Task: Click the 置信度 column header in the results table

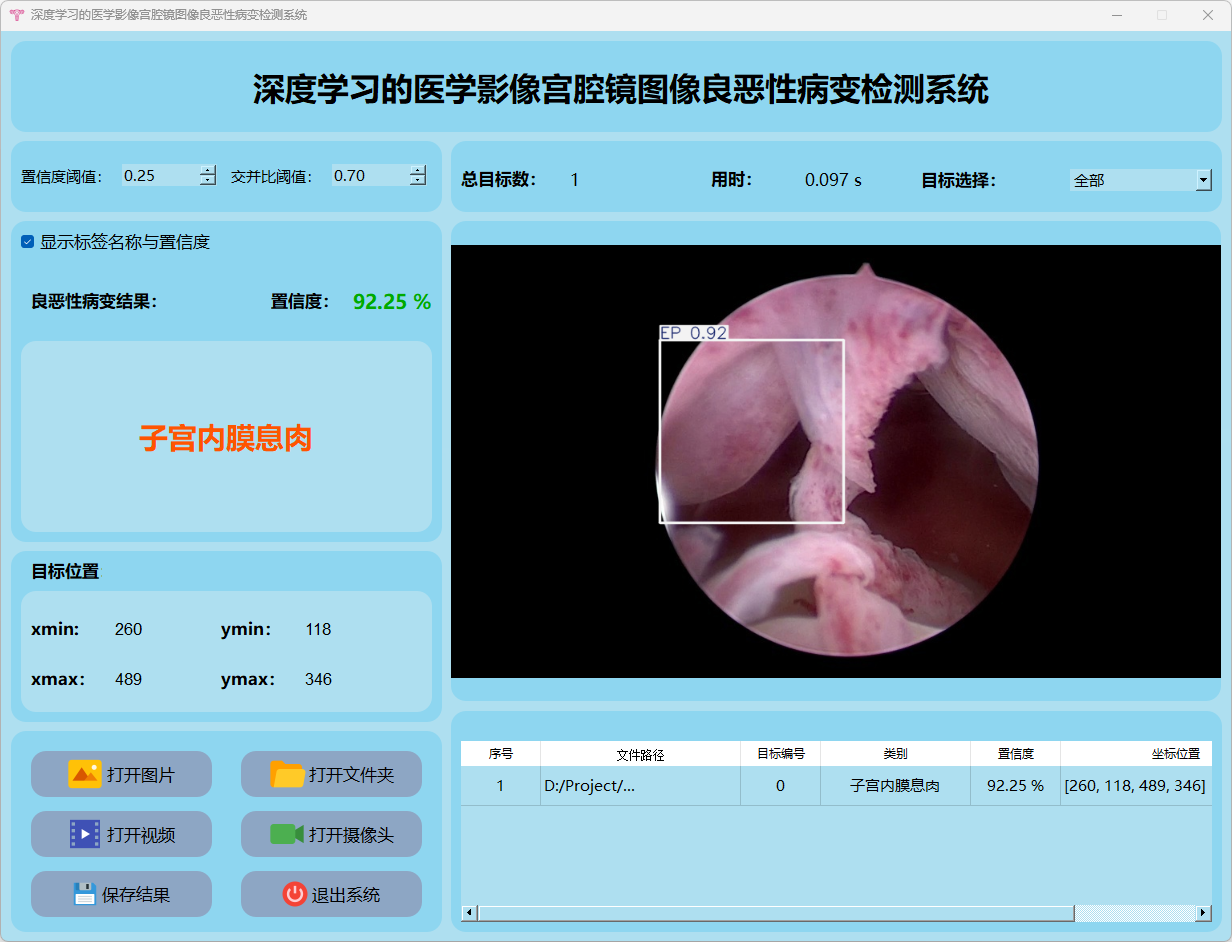Action: 1015,754
